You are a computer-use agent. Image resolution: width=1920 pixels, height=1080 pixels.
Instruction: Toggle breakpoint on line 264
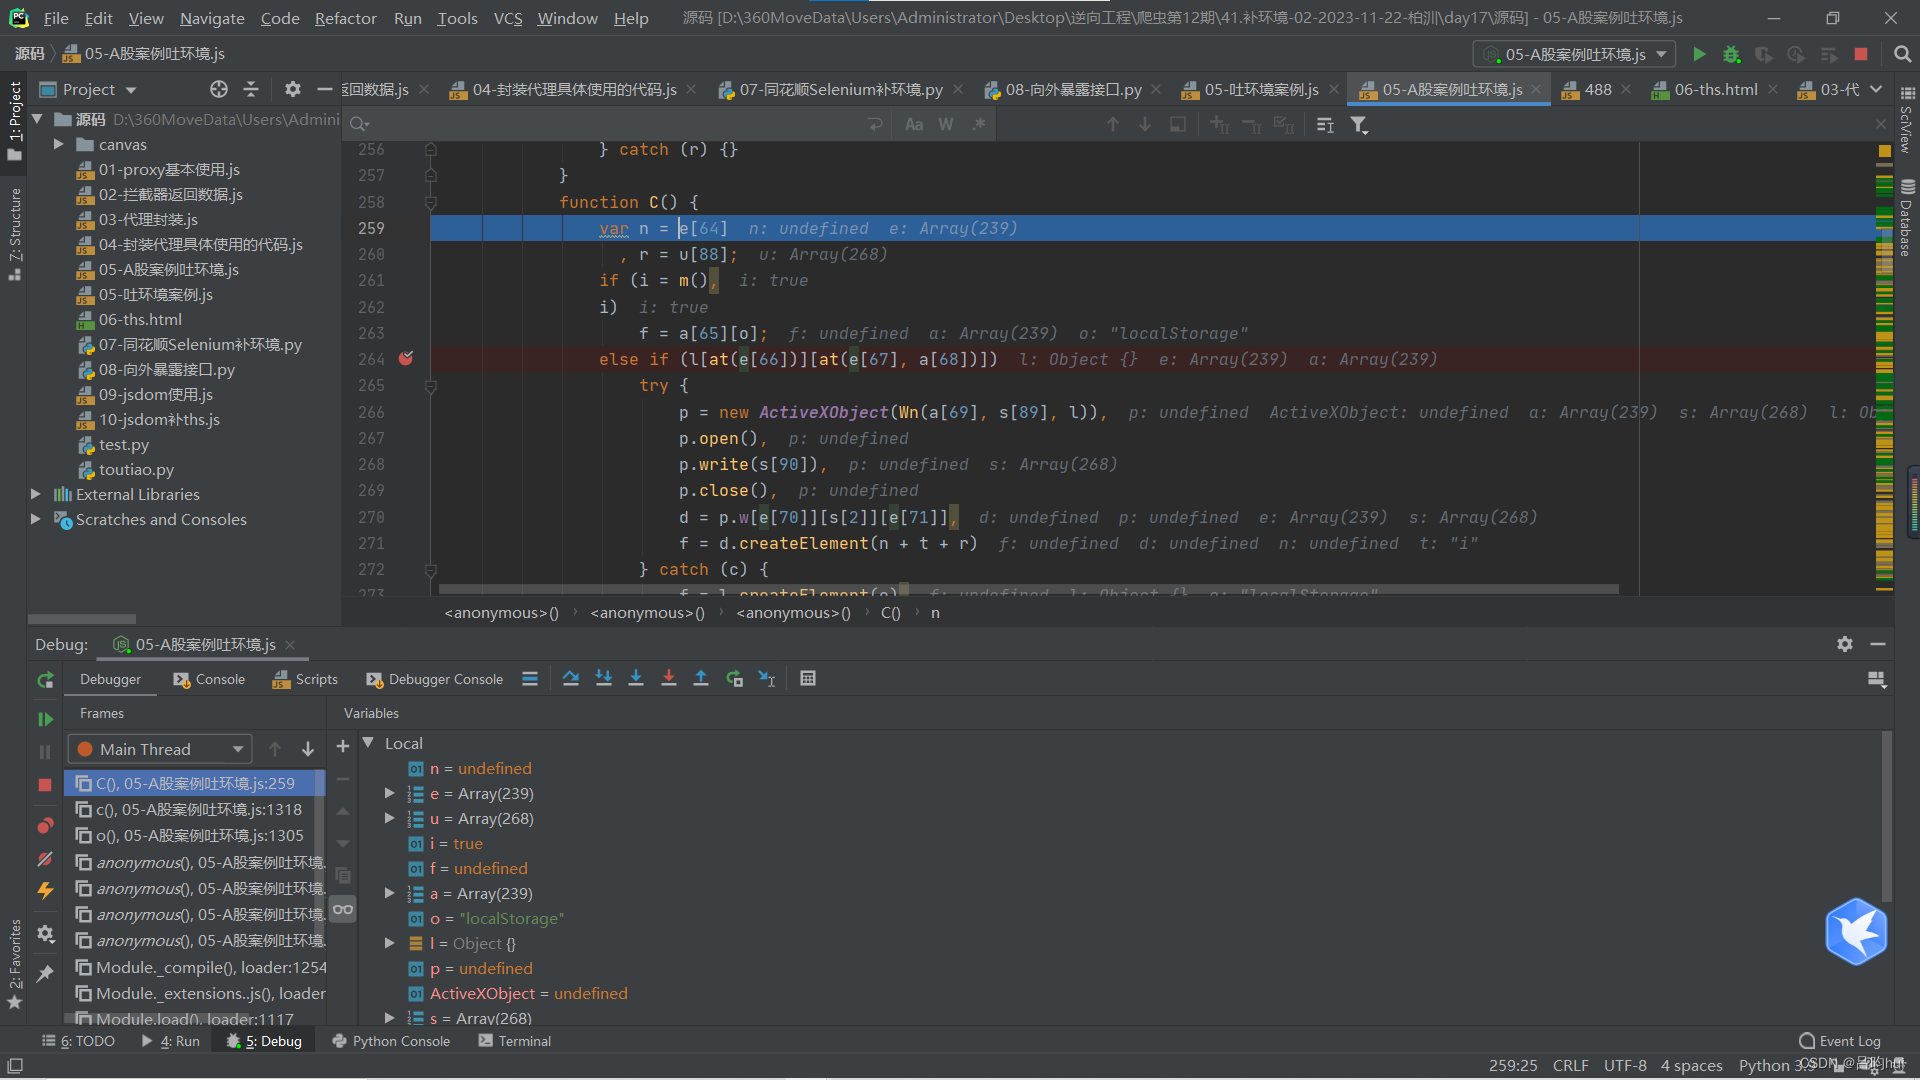(x=406, y=358)
